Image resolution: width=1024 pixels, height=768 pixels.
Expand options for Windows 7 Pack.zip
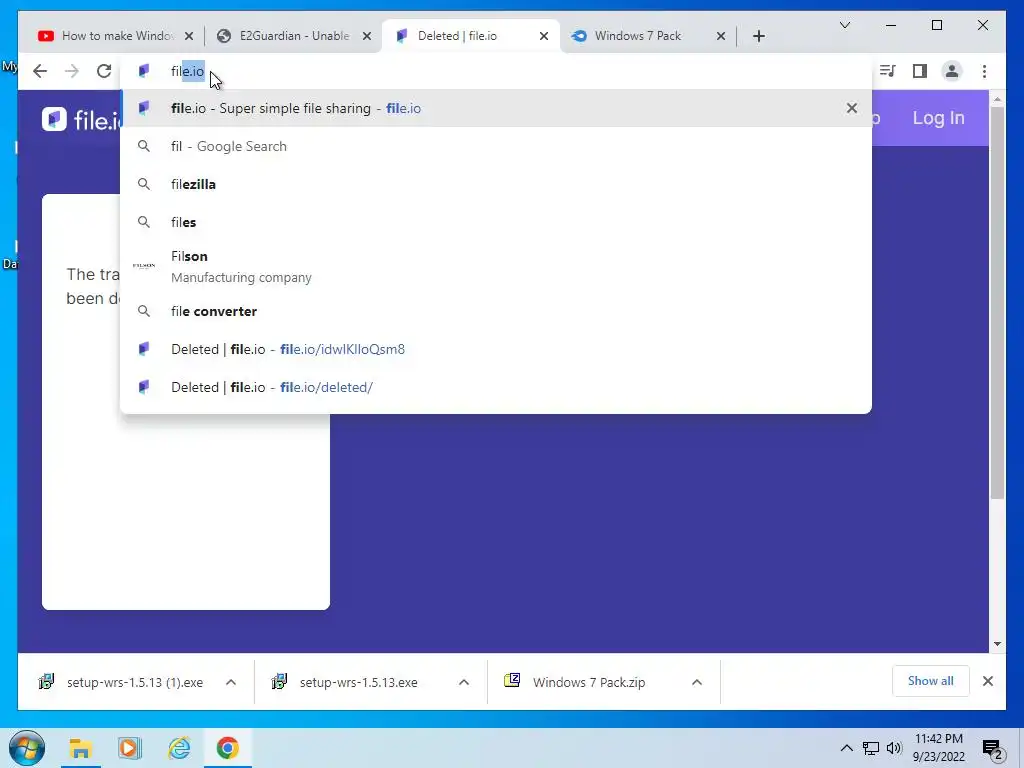pos(697,682)
